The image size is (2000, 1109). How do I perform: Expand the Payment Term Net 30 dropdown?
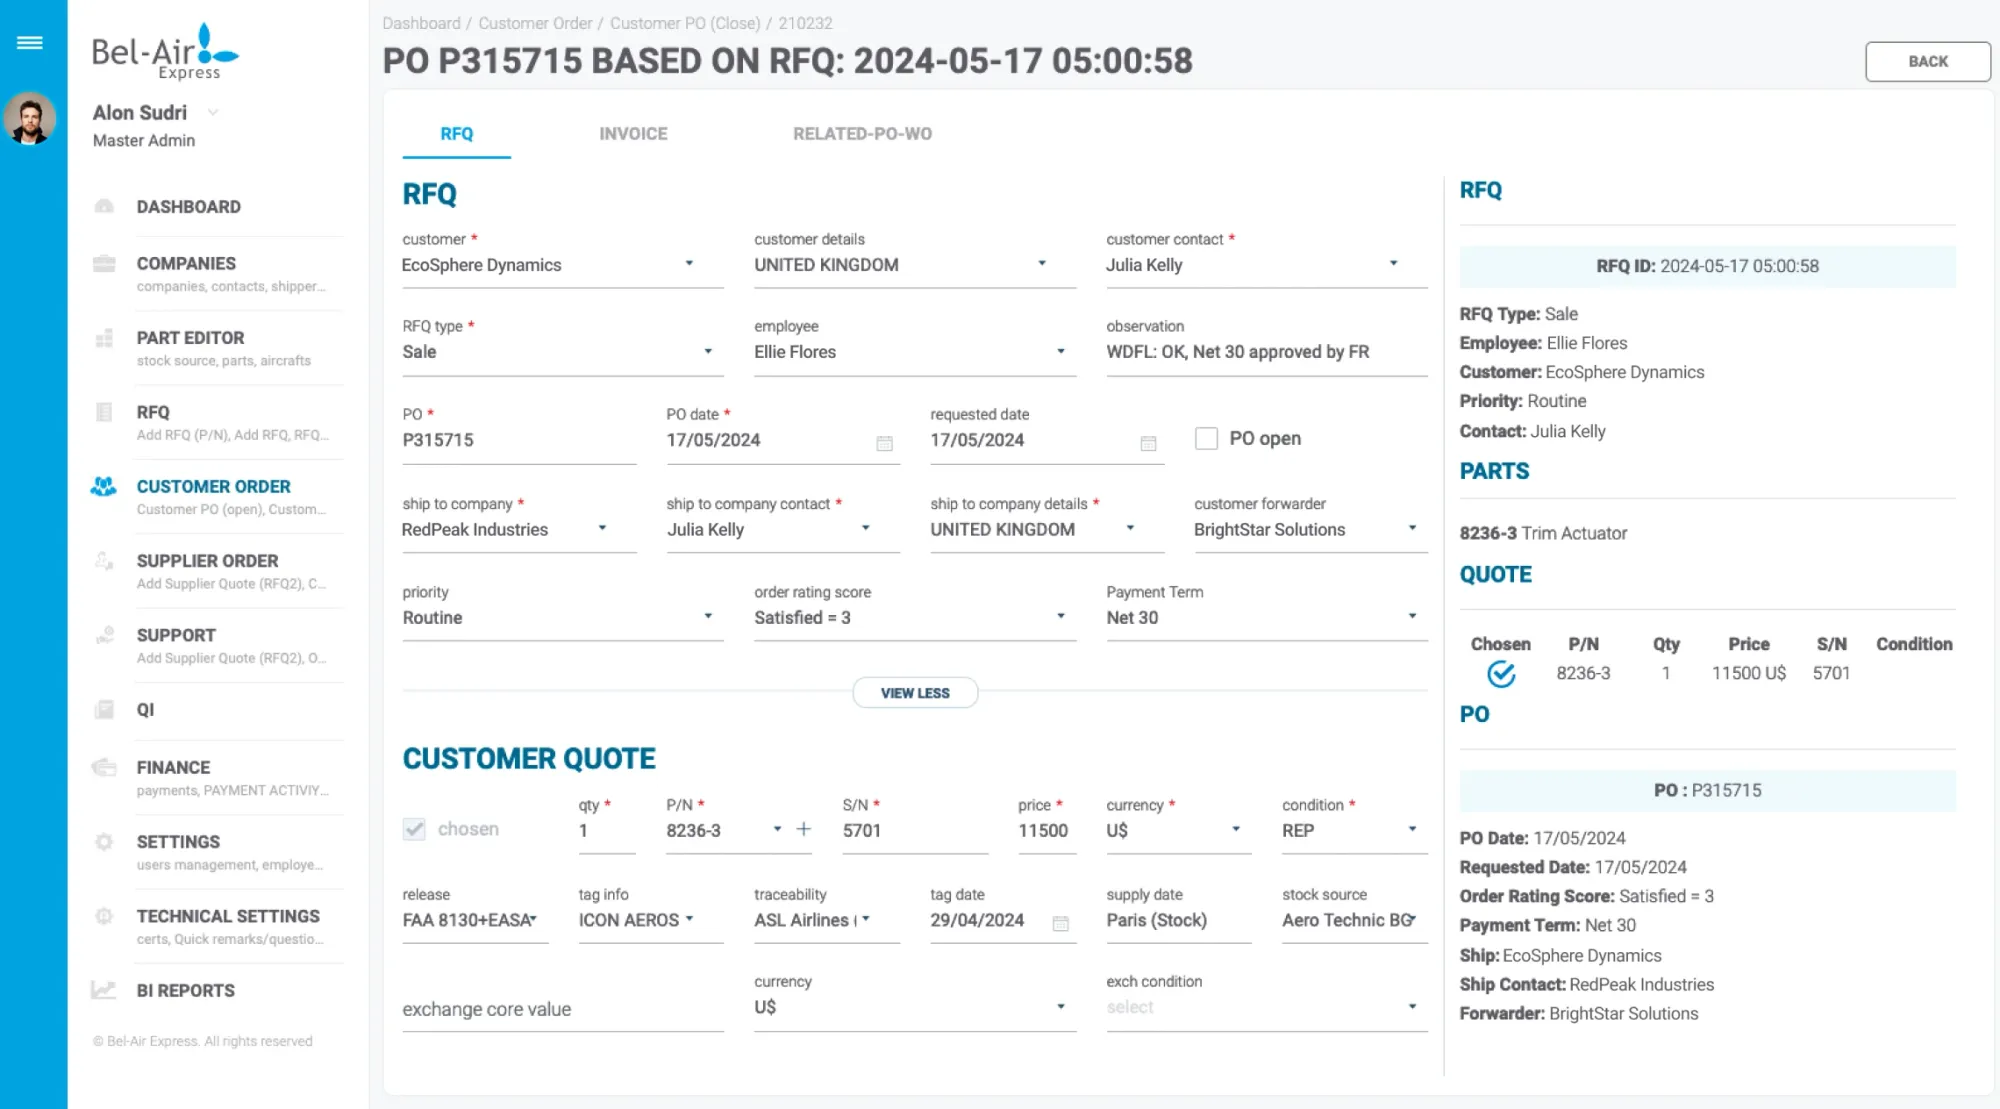click(1266, 618)
